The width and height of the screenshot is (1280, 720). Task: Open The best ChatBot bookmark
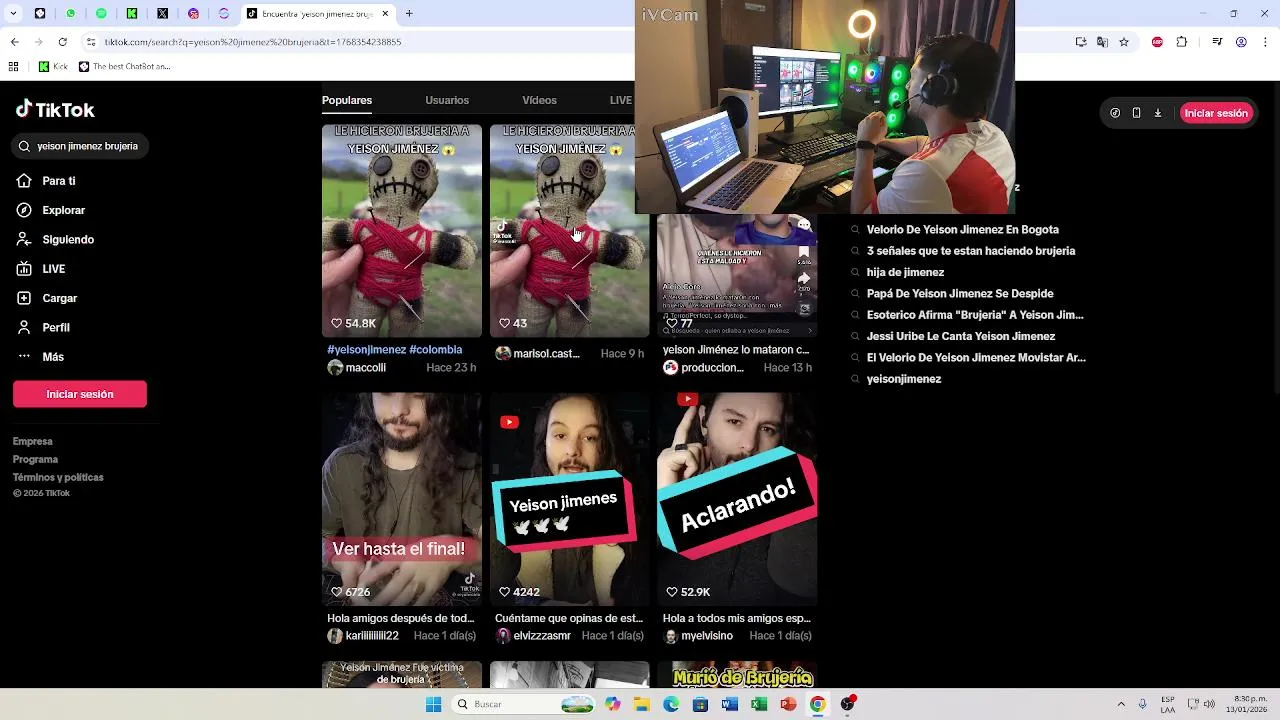[x=125, y=67]
